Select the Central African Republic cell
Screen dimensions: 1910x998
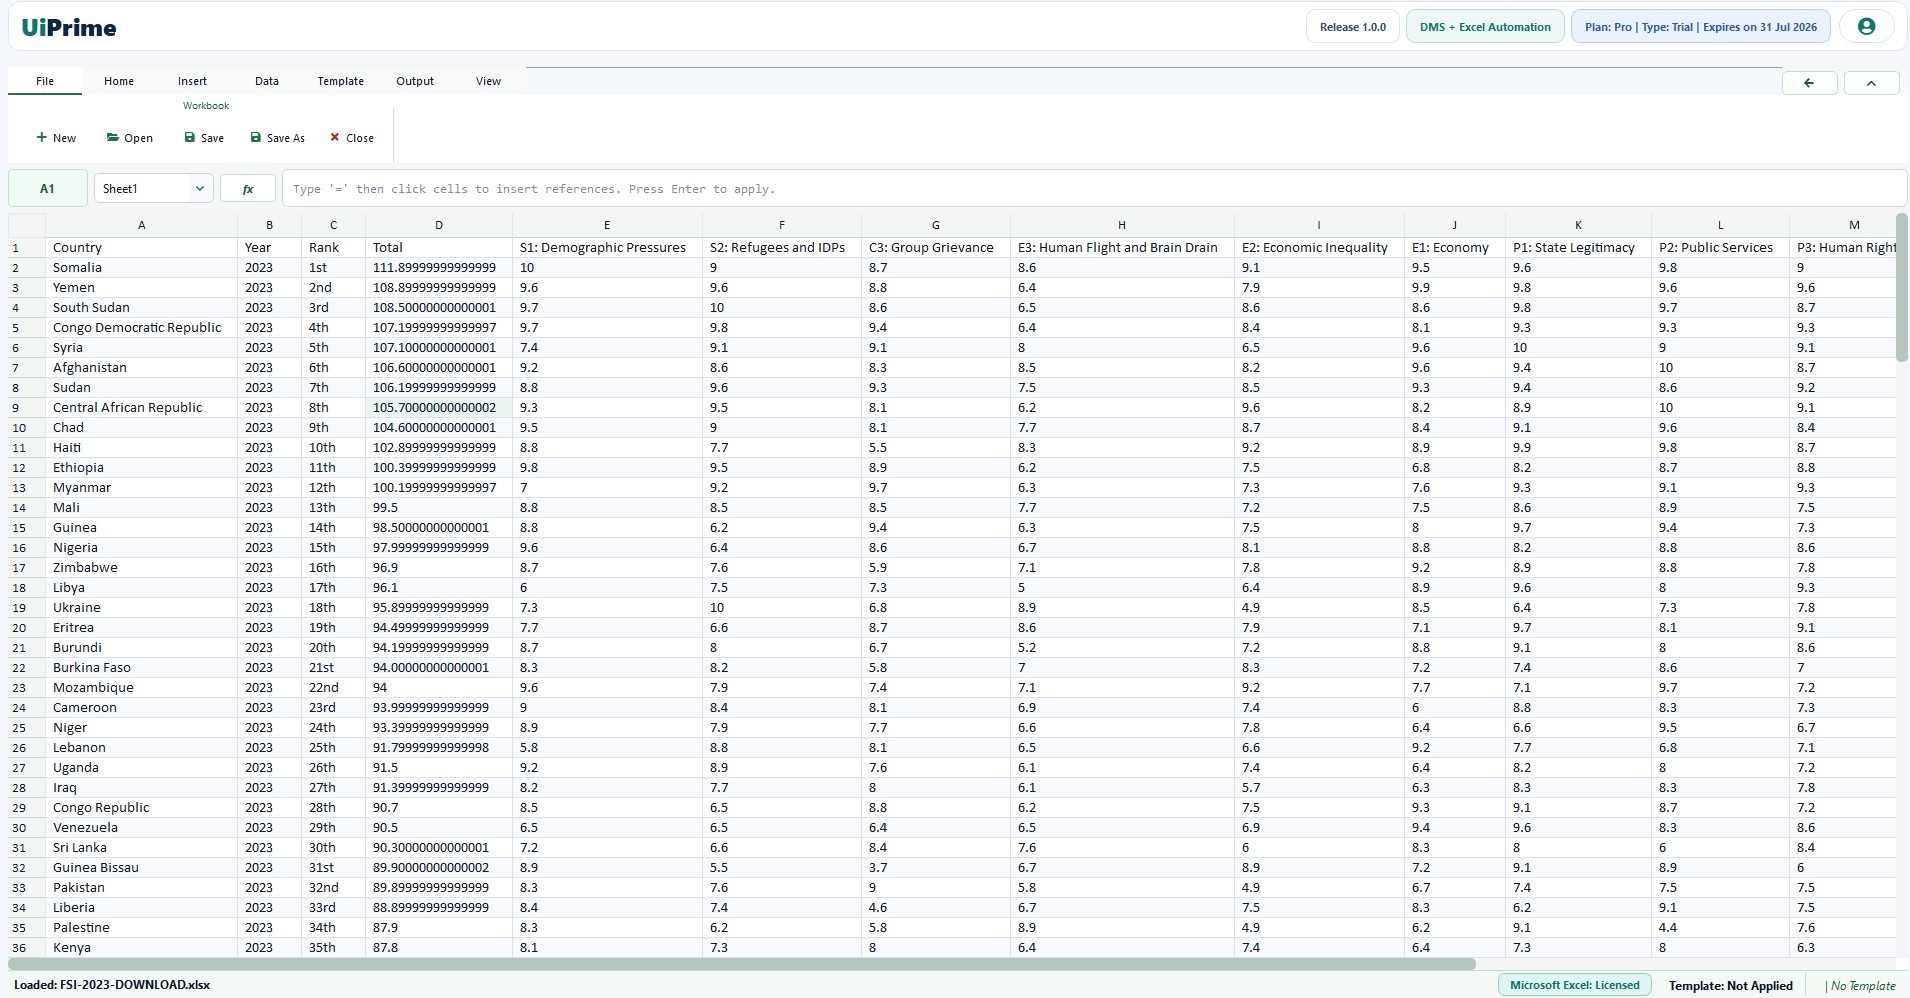(x=141, y=408)
